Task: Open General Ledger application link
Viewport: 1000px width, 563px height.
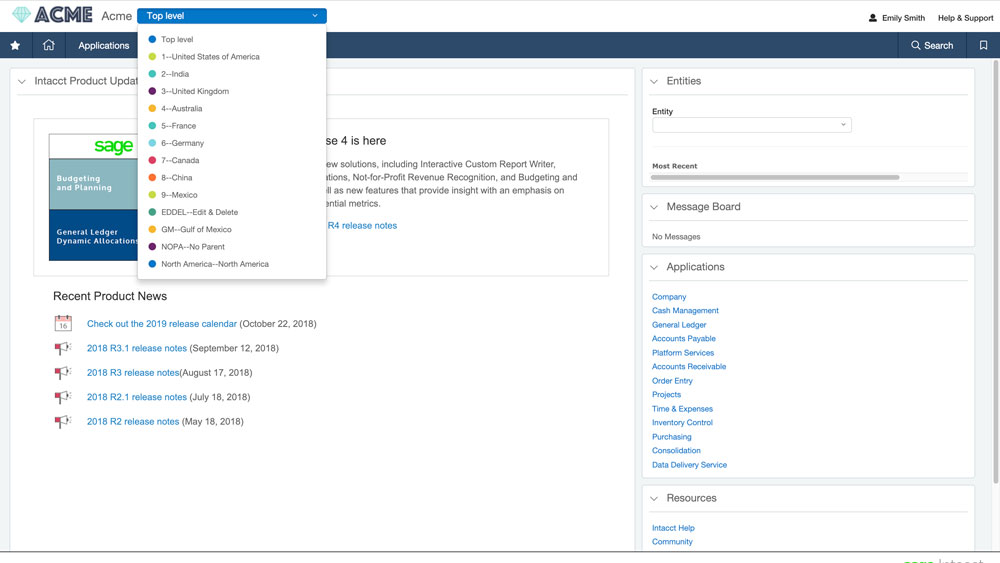Action: pyautogui.click(x=679, y=325)
